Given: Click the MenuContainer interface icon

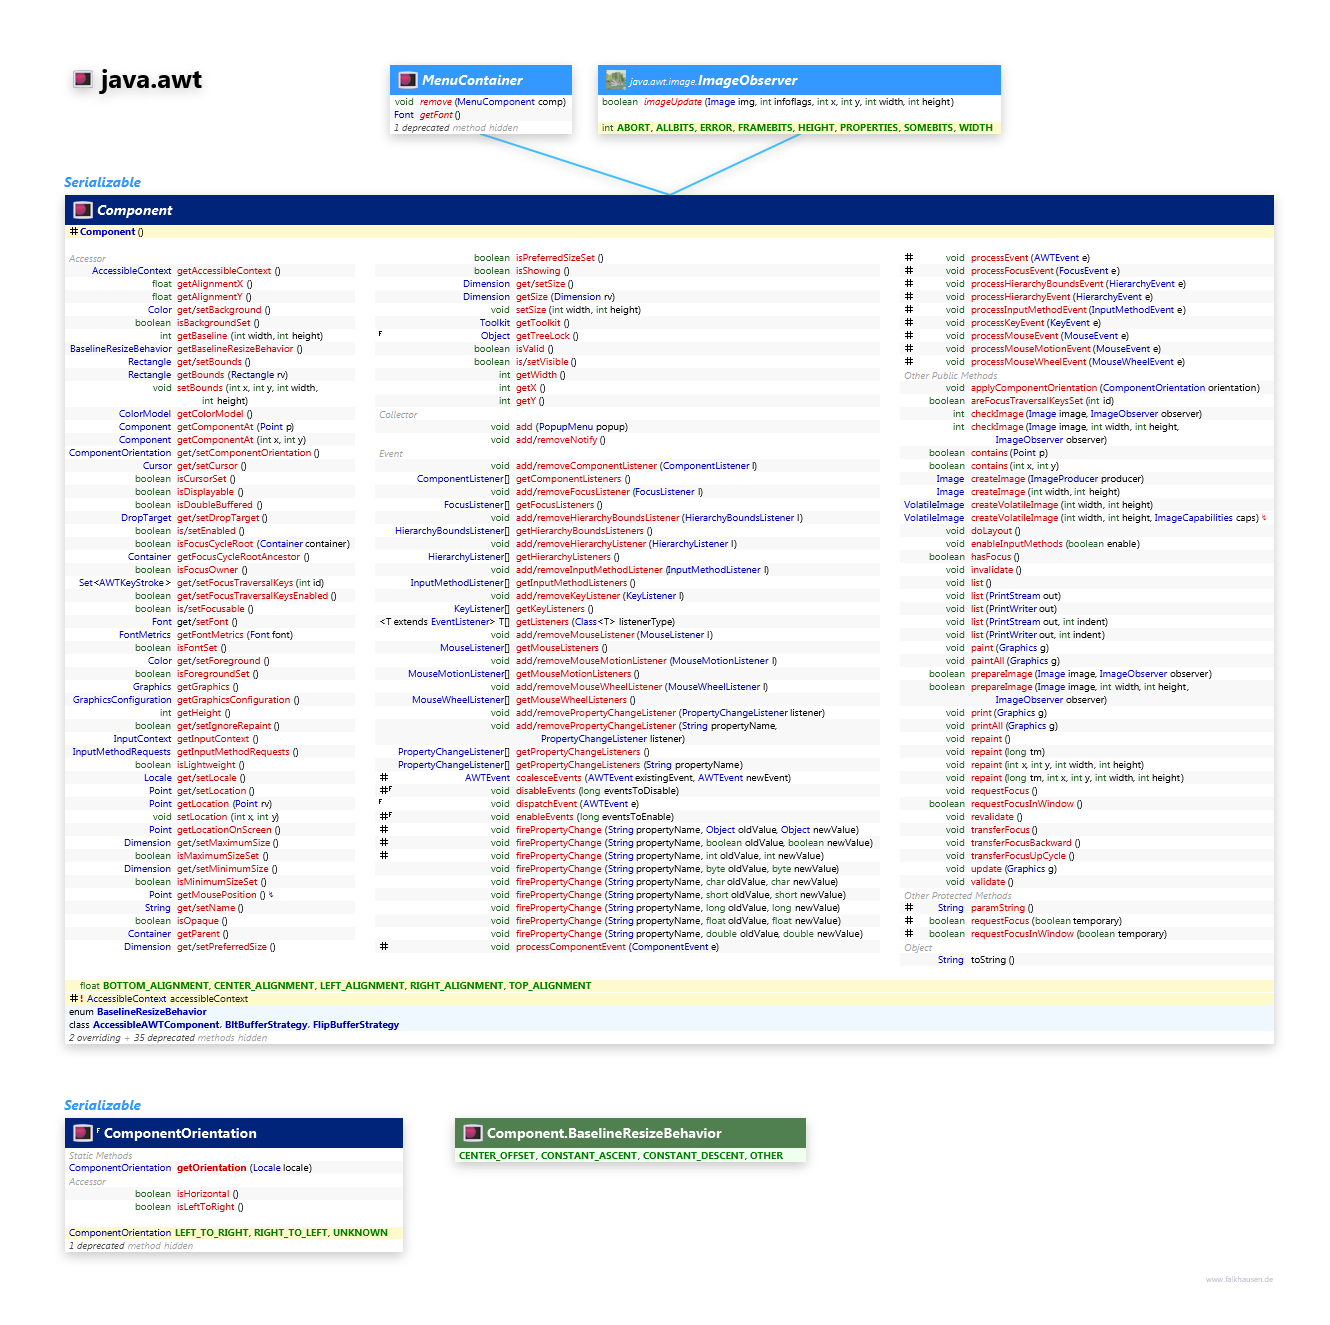Looking at the screenshot, I should (408, 80).
